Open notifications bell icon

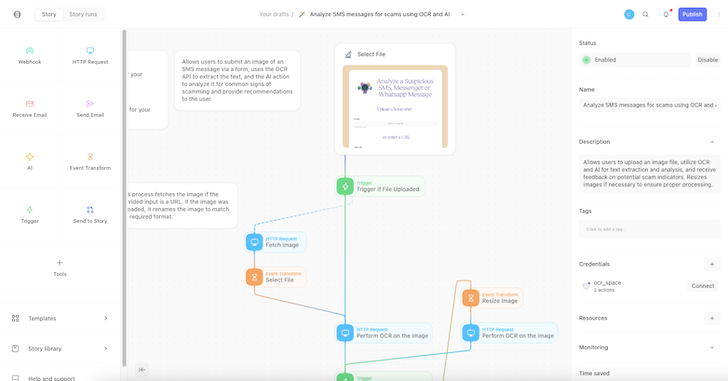666,14
